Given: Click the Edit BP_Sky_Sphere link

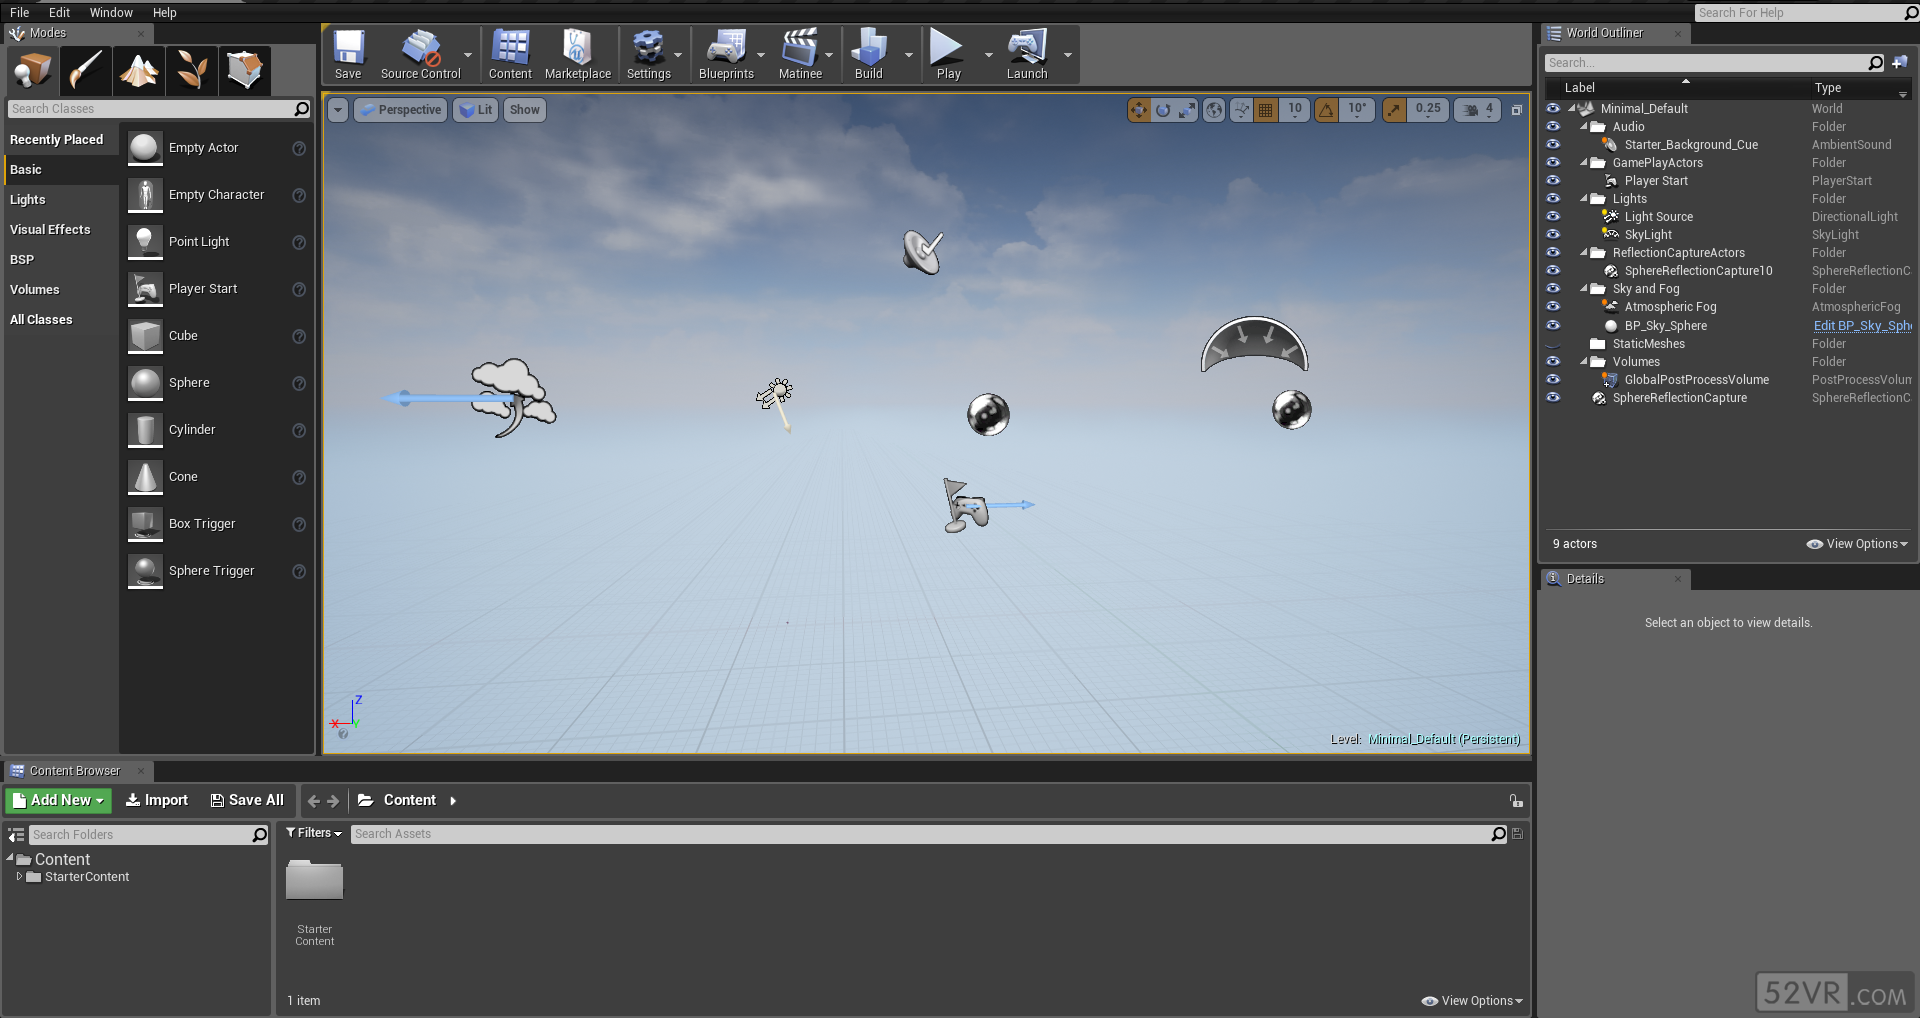Looking at the screenshot, I should pos(1862,325).
